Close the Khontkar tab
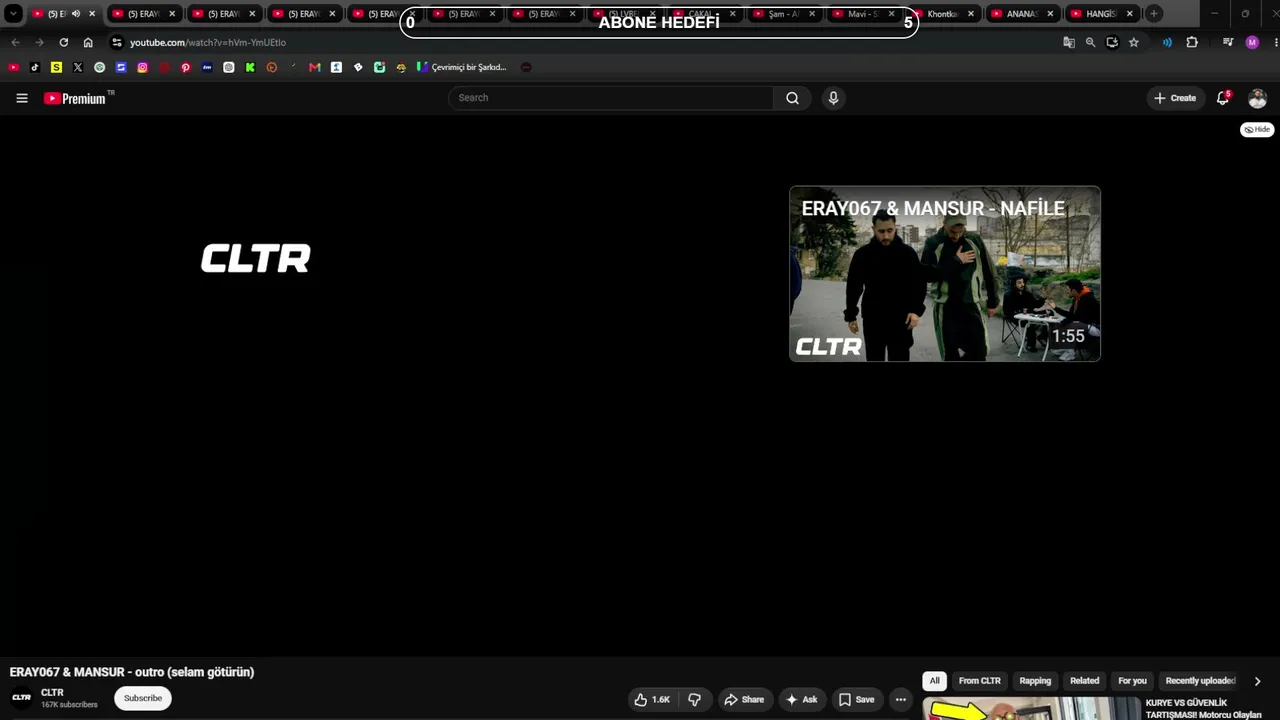 [x=970, y=14]
